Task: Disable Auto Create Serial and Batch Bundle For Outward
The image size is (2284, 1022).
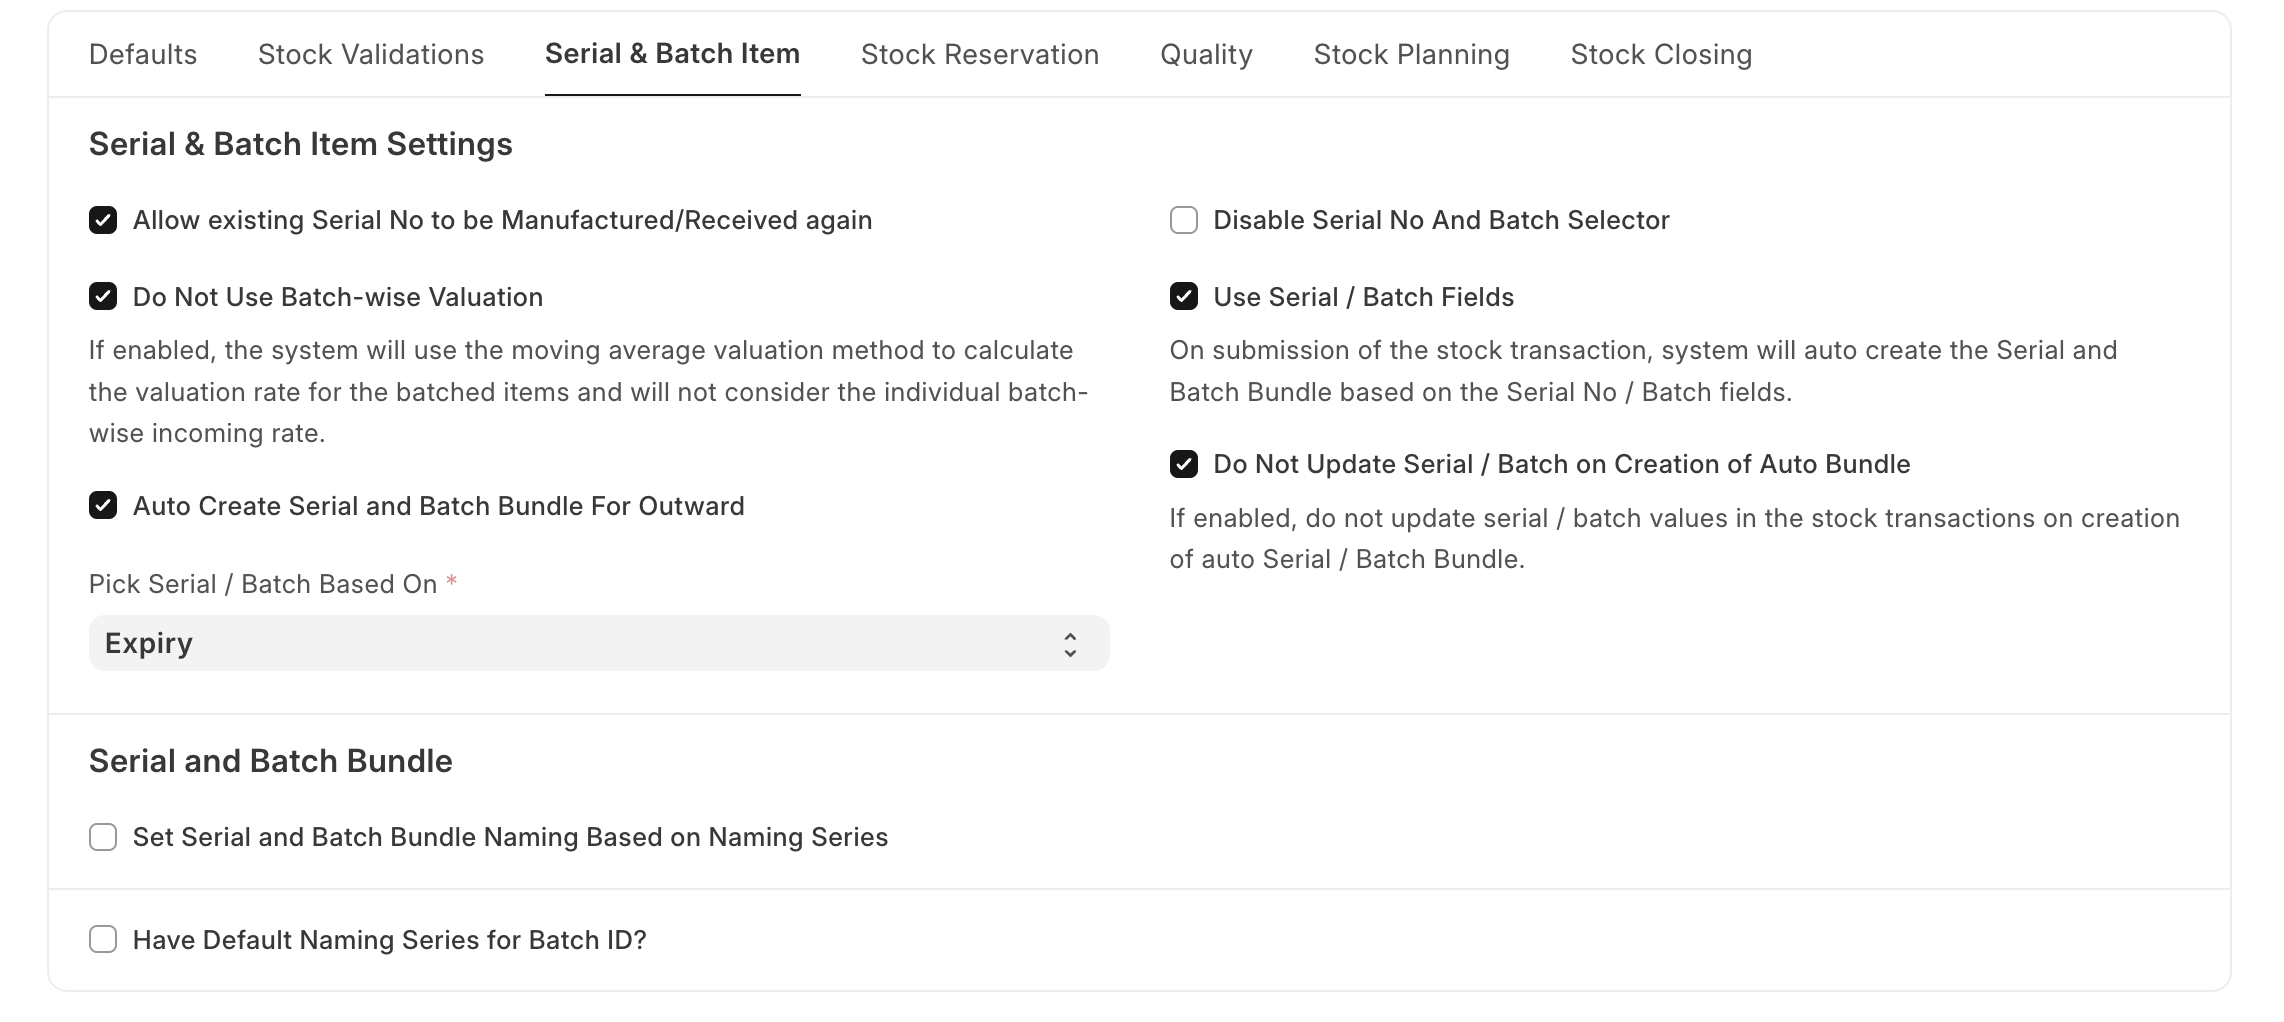Action: click(103, 506)
